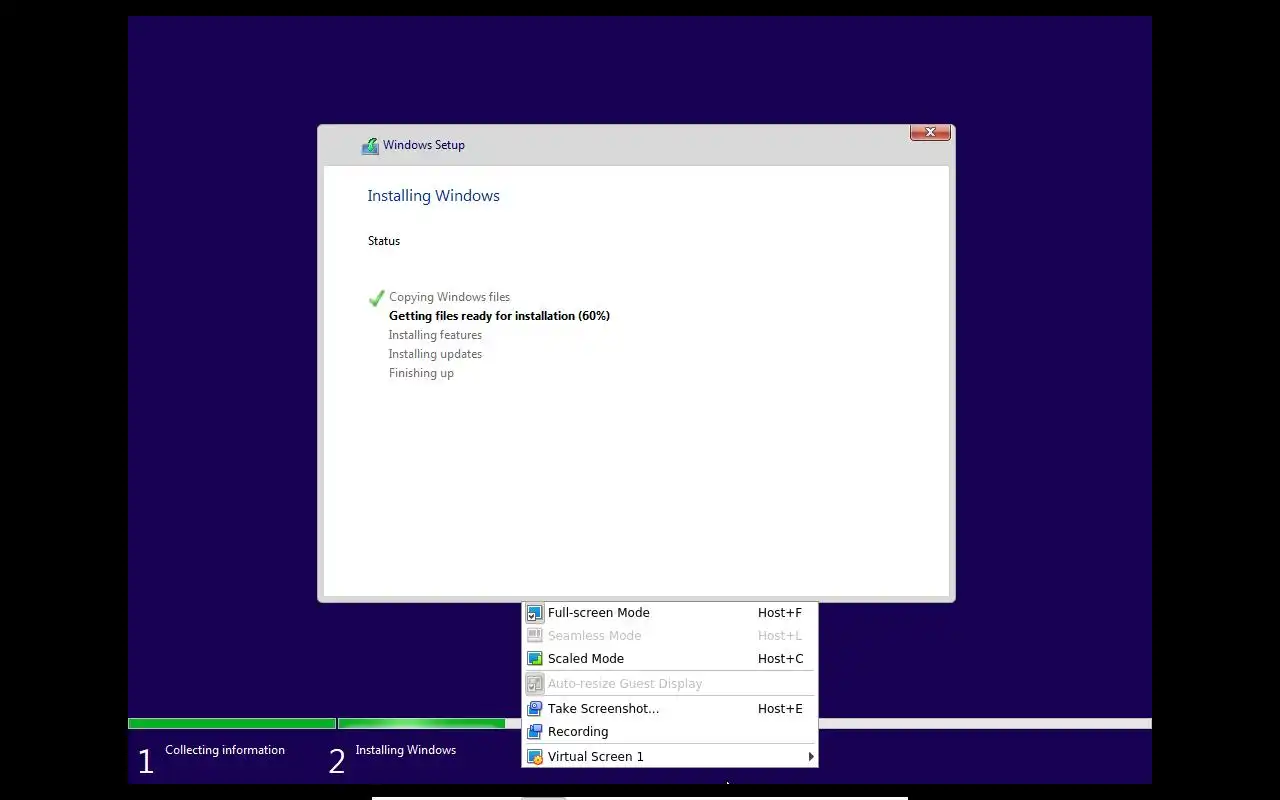Click 'Getting files ready for installation (60%)'
The width and height of the screenshot is (1280, 800).
point(499,316)
